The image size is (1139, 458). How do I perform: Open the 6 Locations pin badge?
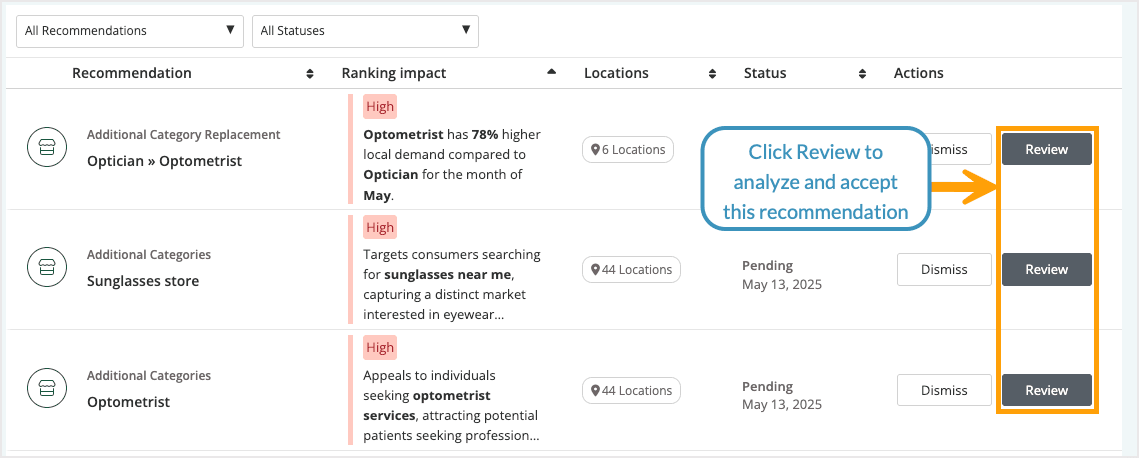(x=628, y=149)
